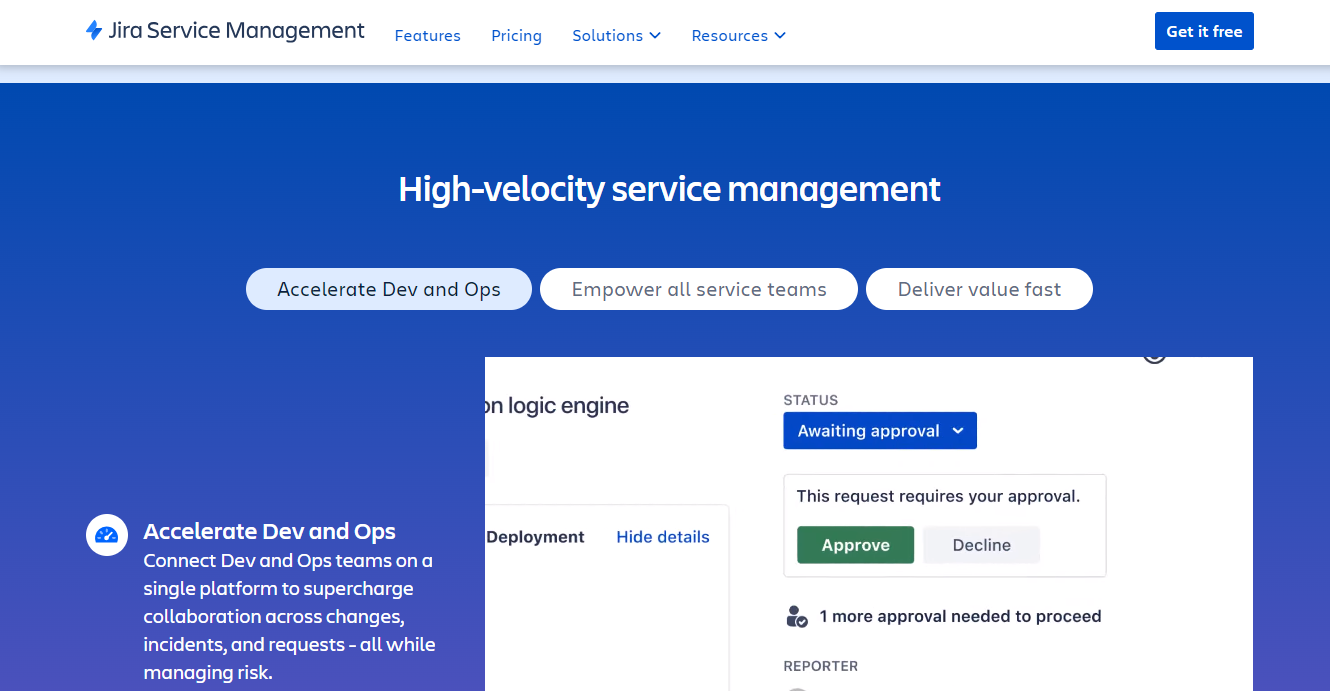This screenshot has width=1330, height=691.
Task: Click the Jira Service Management wordmark
Action: [236, 30]
